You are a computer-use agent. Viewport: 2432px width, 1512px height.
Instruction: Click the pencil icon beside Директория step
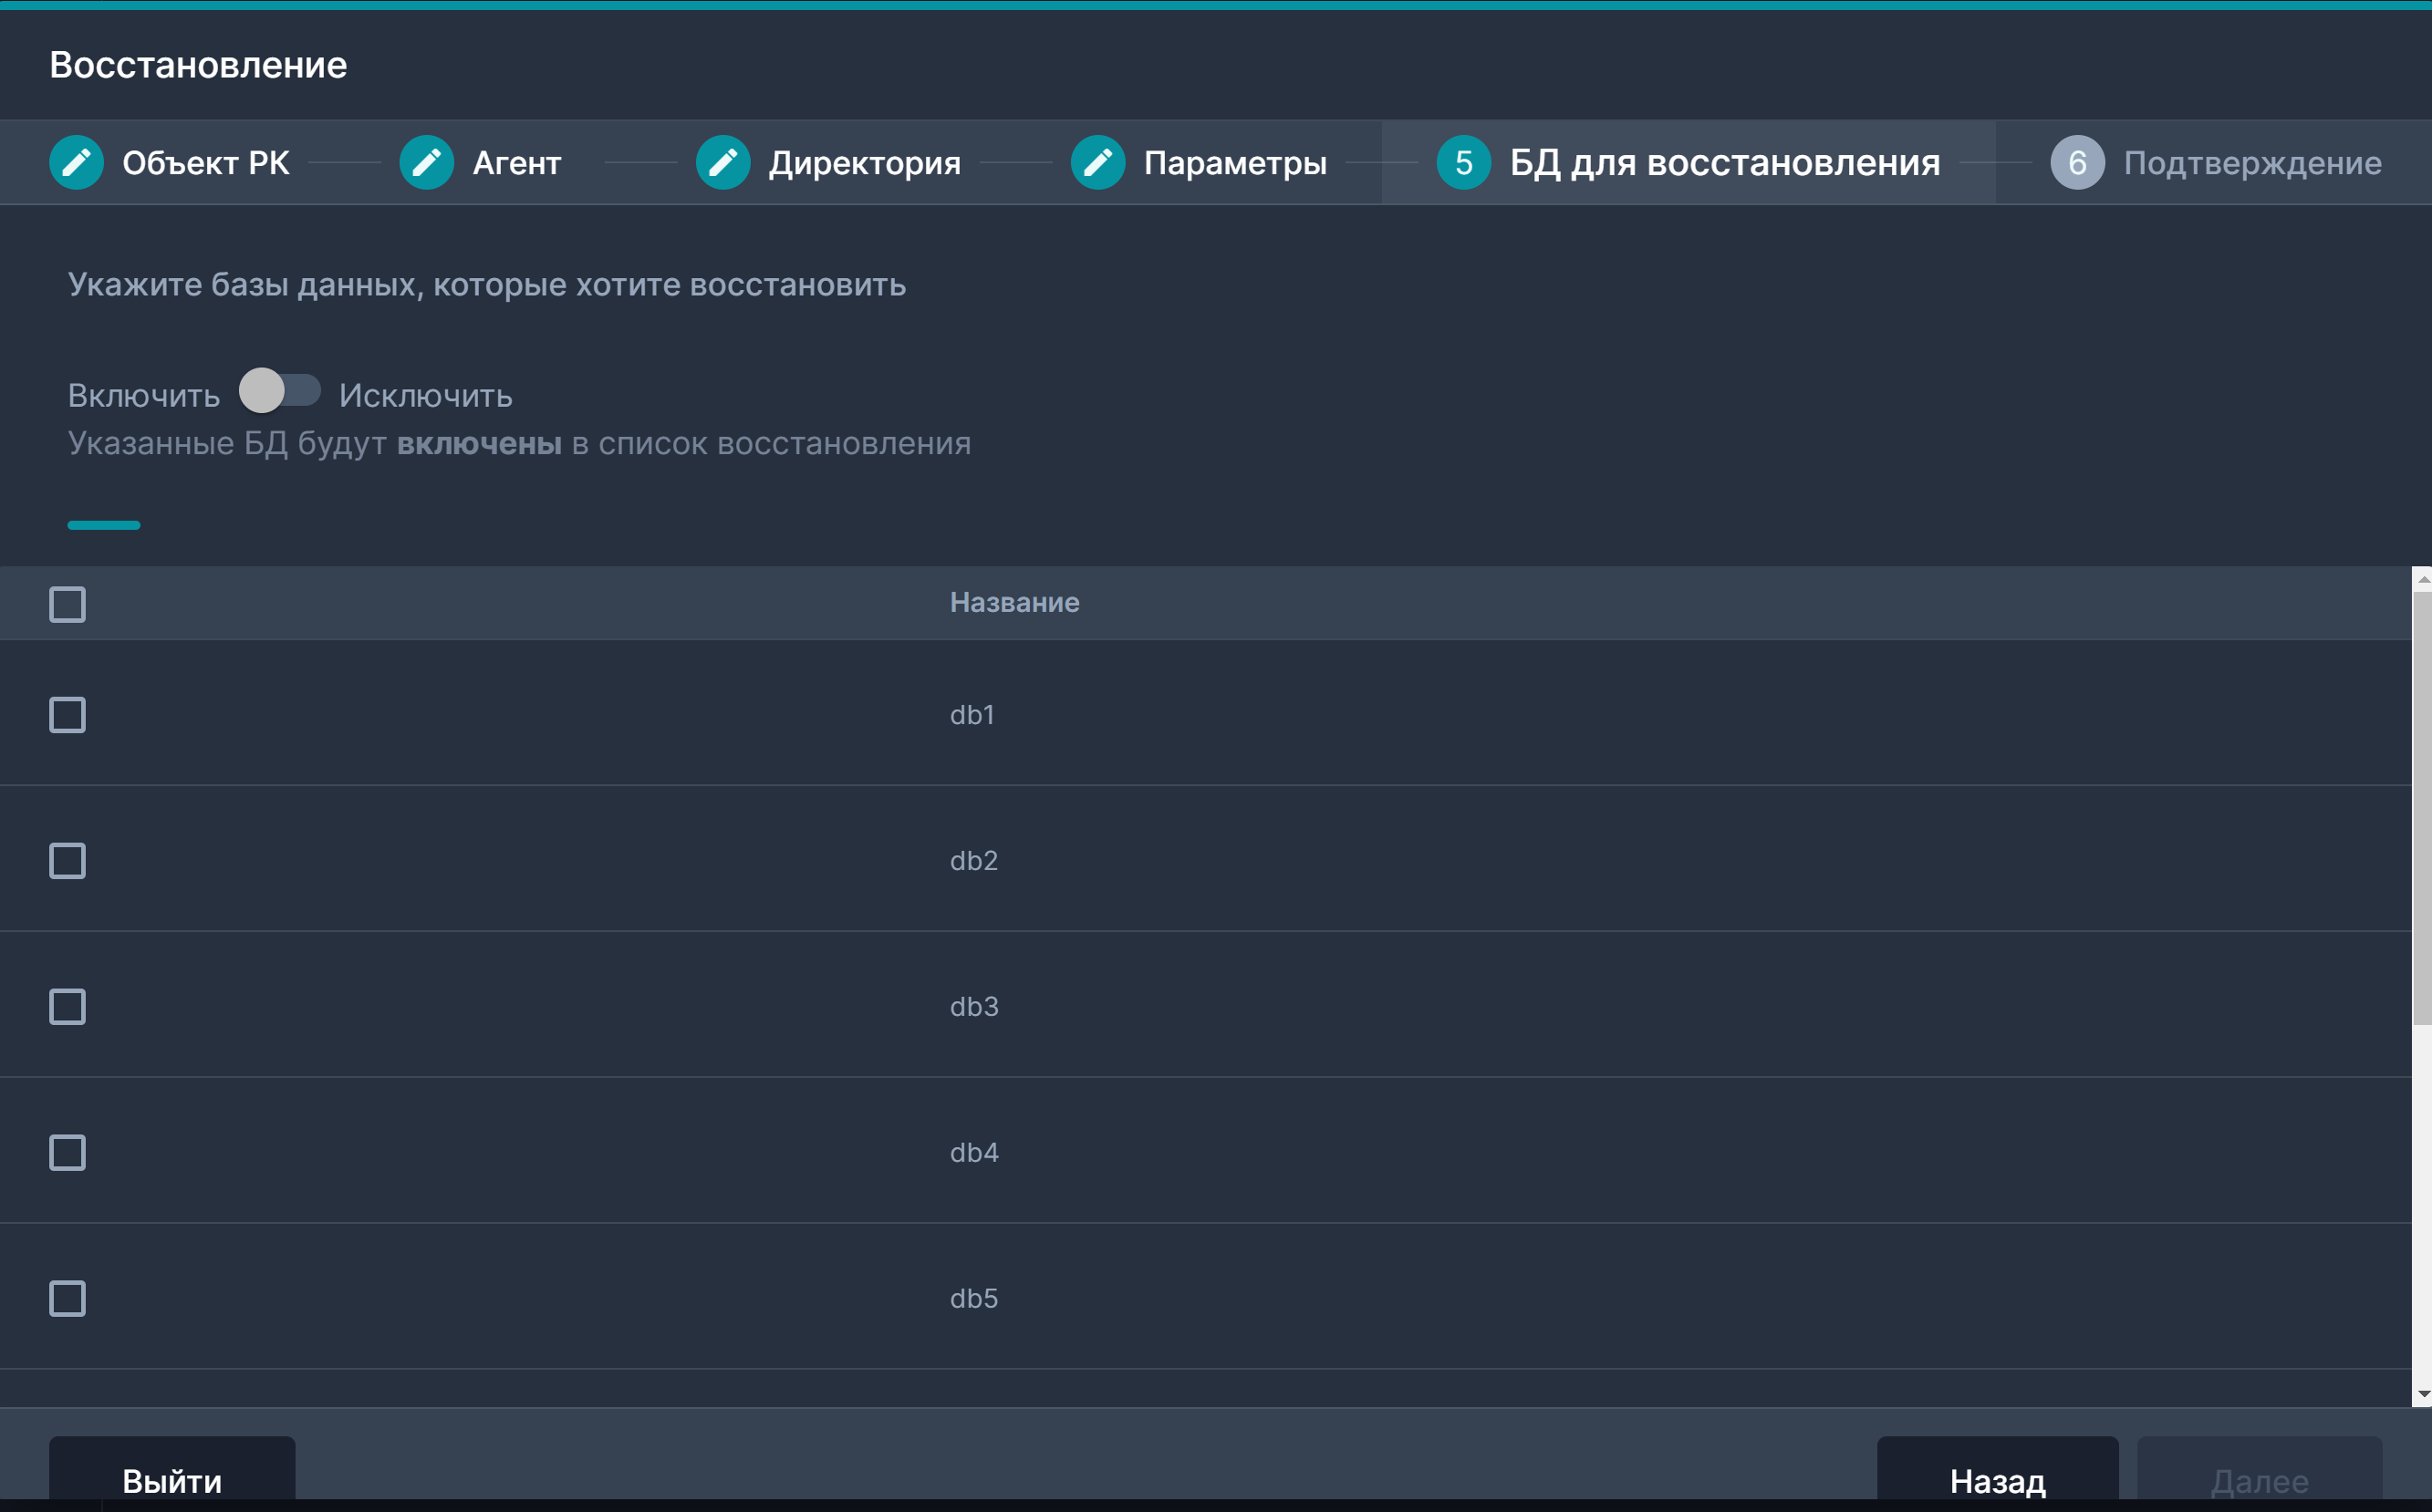pyautogui.click(x=723, y=163)
